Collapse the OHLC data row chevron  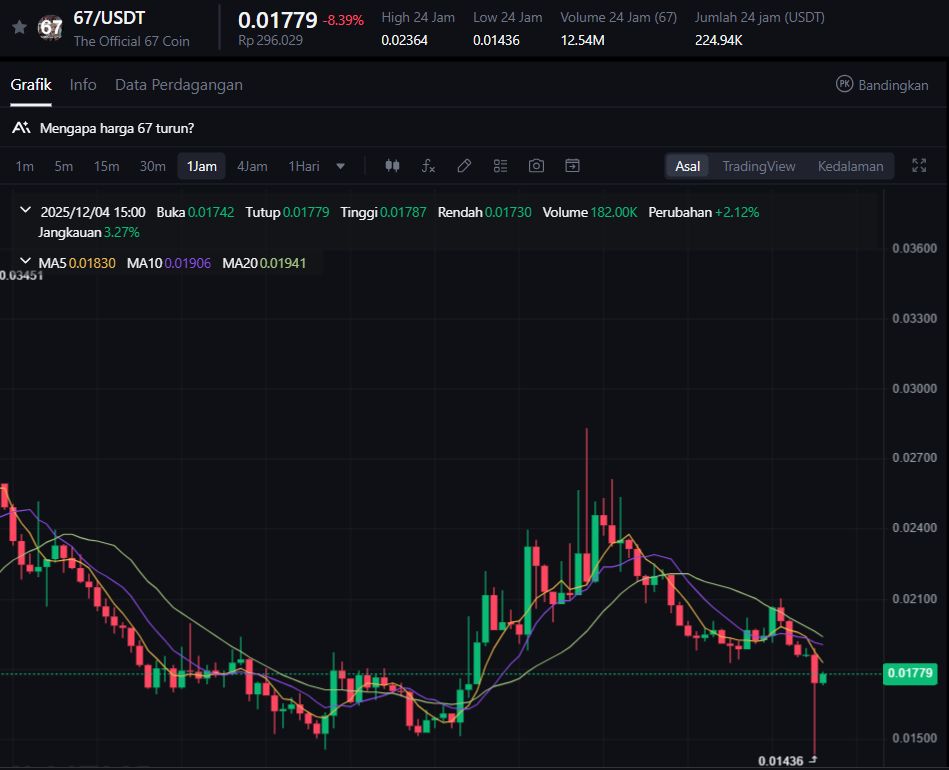26,212
